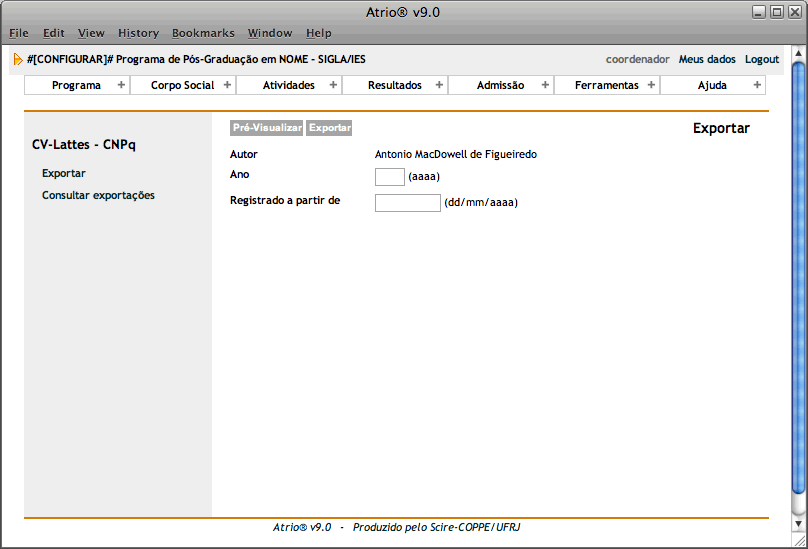Click the plus icon next to Ajuda
This screenshot has width=808, height=549.
click(757, 85)
